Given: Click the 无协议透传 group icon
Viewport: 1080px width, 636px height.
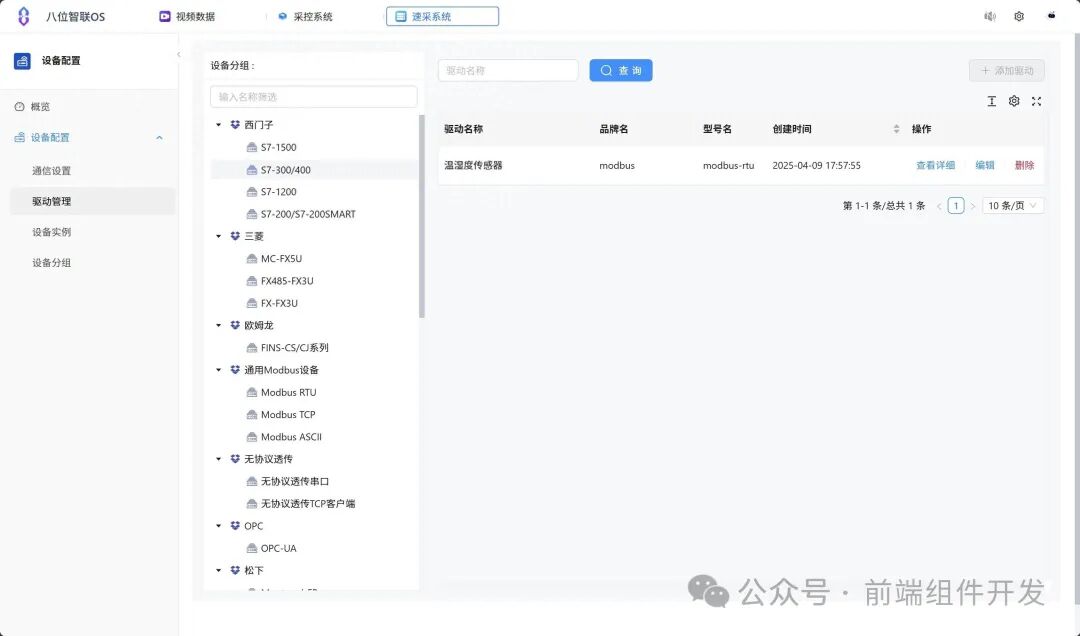Looking at the screenshot, I should coord(235,459).
